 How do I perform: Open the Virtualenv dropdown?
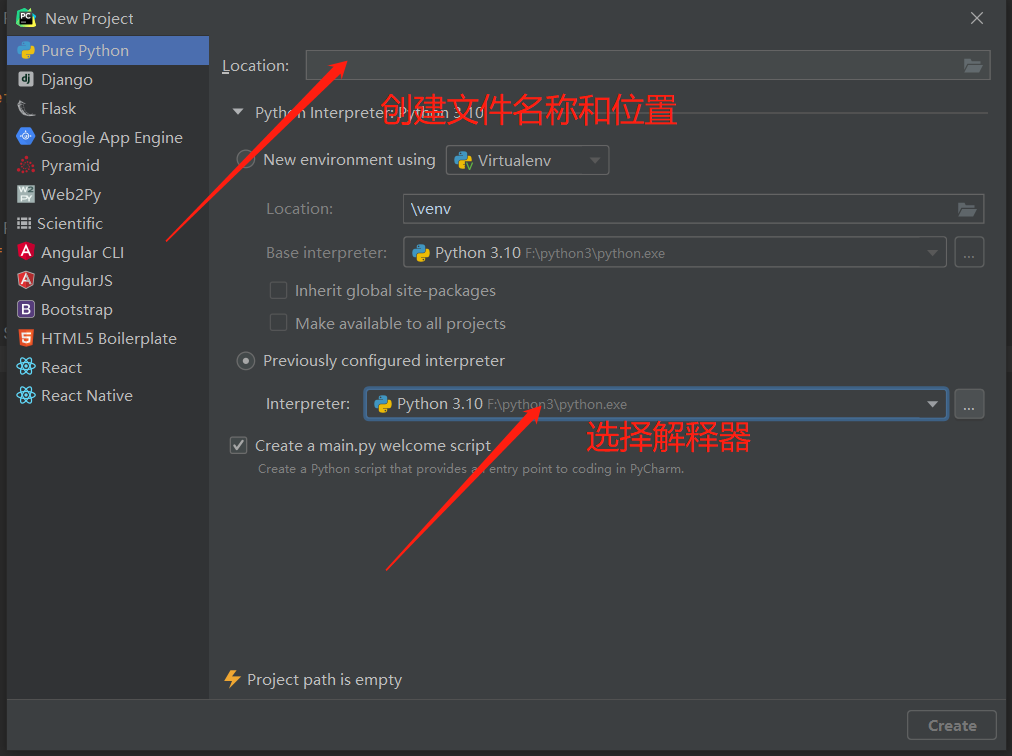[527, 160]
